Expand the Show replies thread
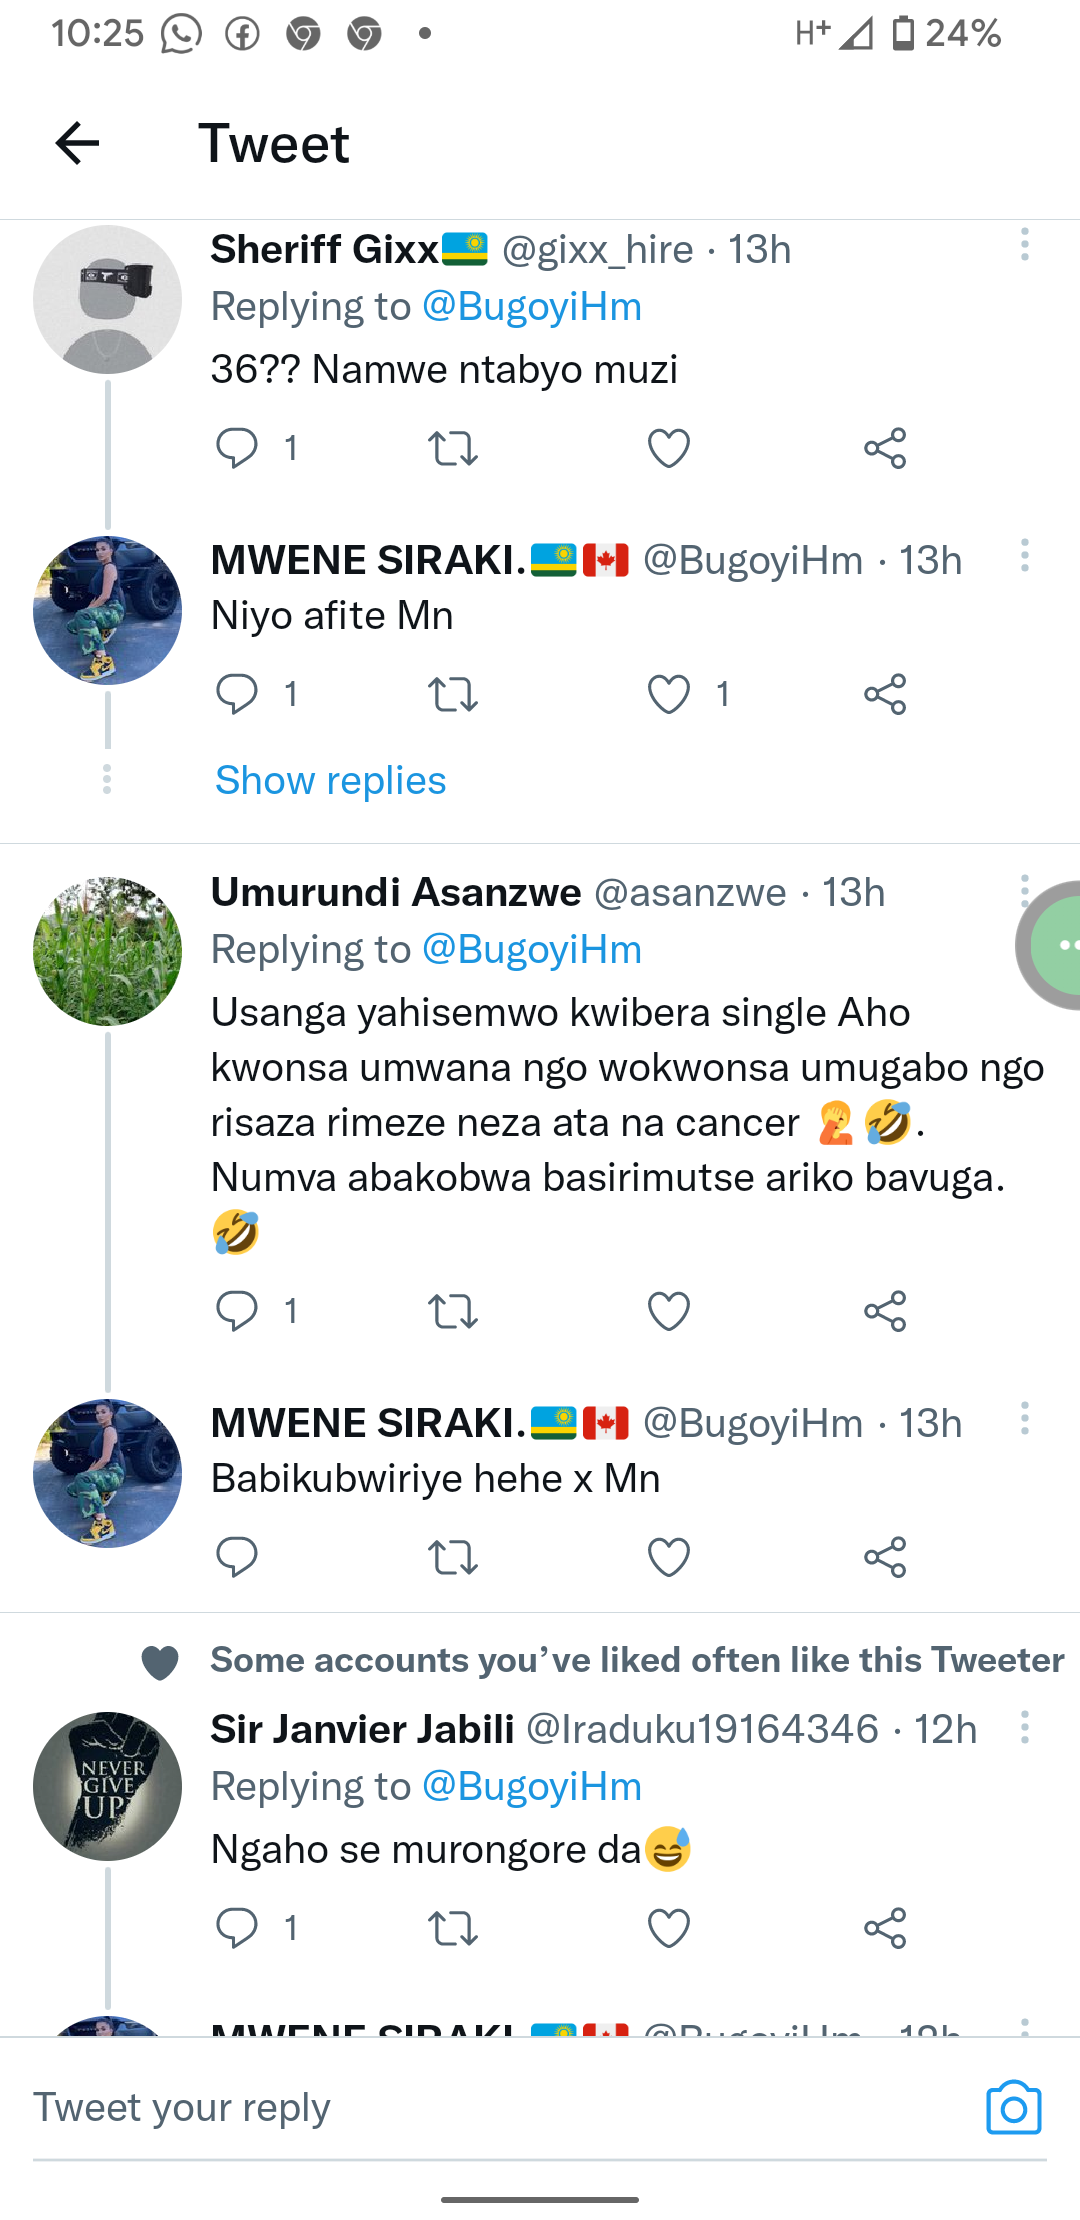 (330, 780)
